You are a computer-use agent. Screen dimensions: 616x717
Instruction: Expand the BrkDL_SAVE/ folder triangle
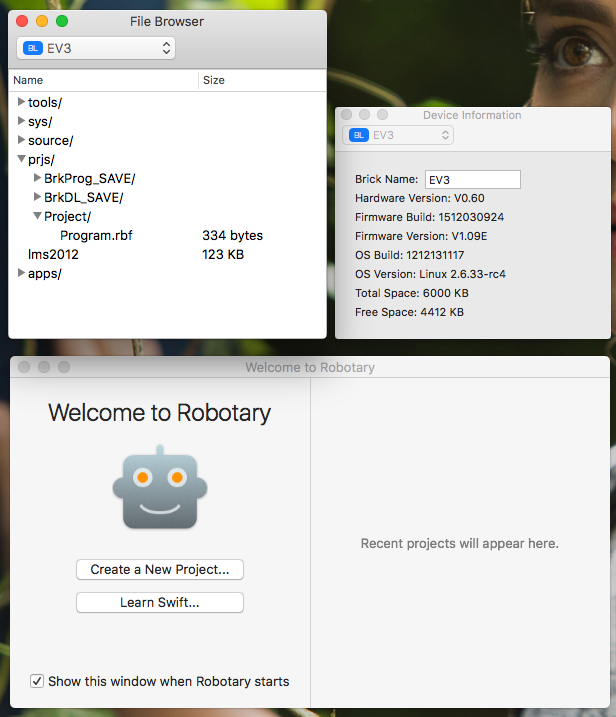(x=37, y=197)
